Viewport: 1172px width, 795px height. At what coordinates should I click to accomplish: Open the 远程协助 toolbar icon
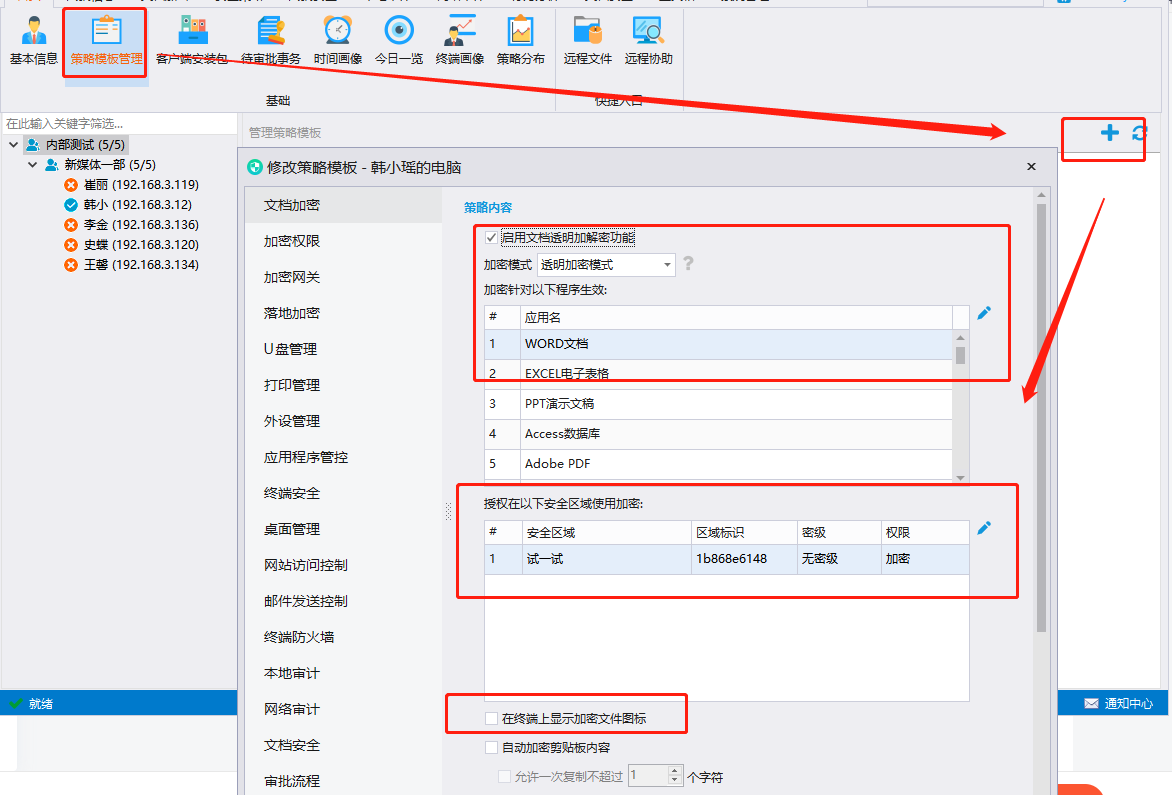click(x=649, y=40)
